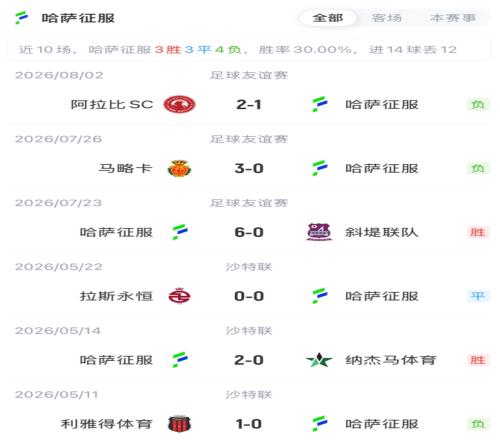Open the 斜堤联队 purple crest
500x440 pixels.
[318, 232]
